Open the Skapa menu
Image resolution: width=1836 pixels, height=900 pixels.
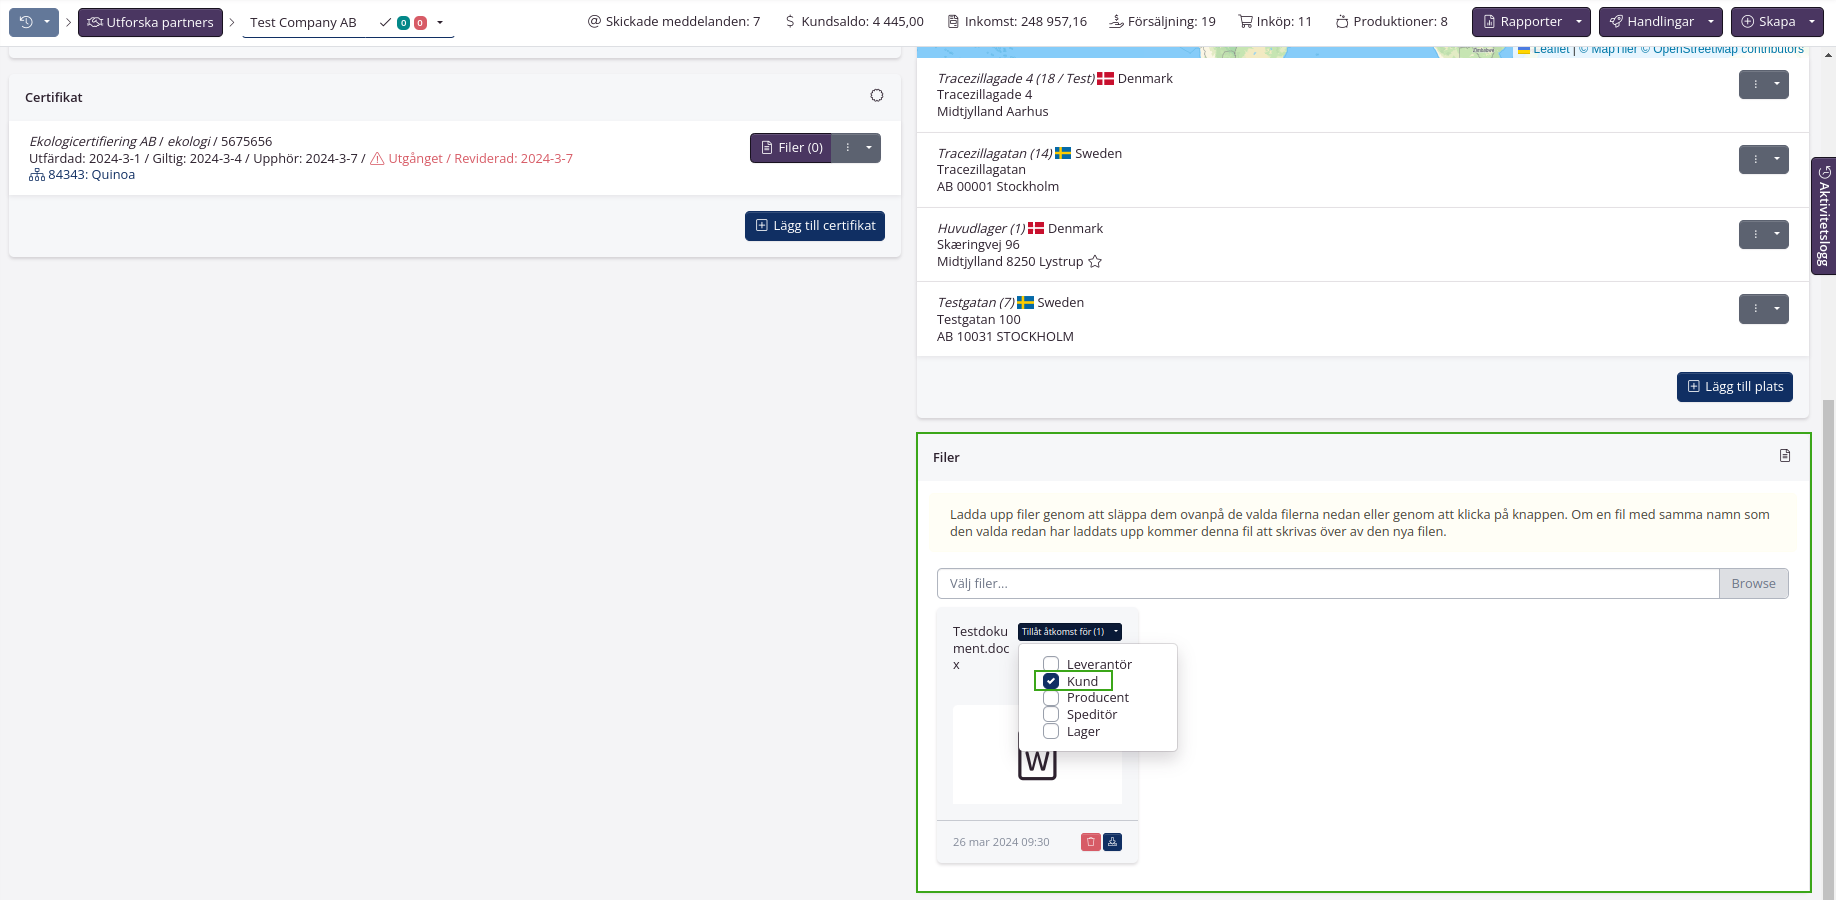1776,22
